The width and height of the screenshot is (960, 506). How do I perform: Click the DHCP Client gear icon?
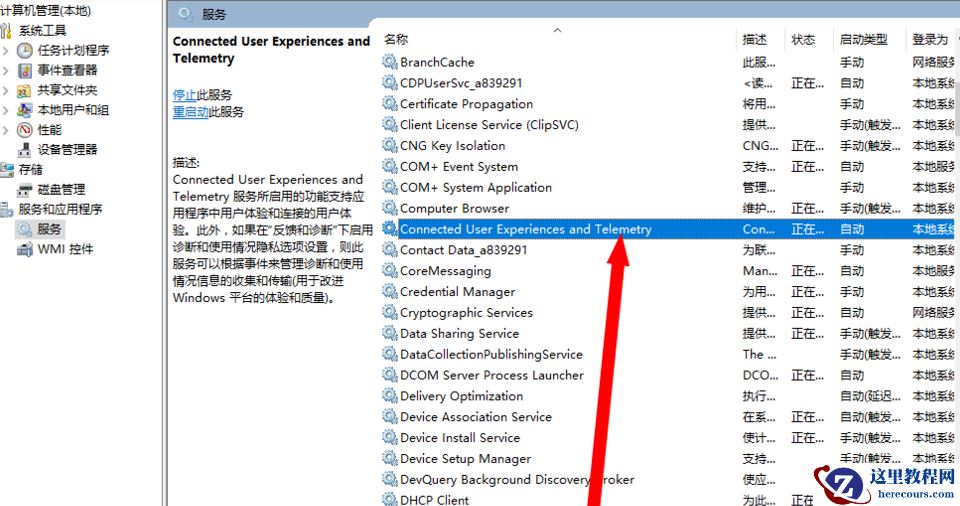point(390,499)
